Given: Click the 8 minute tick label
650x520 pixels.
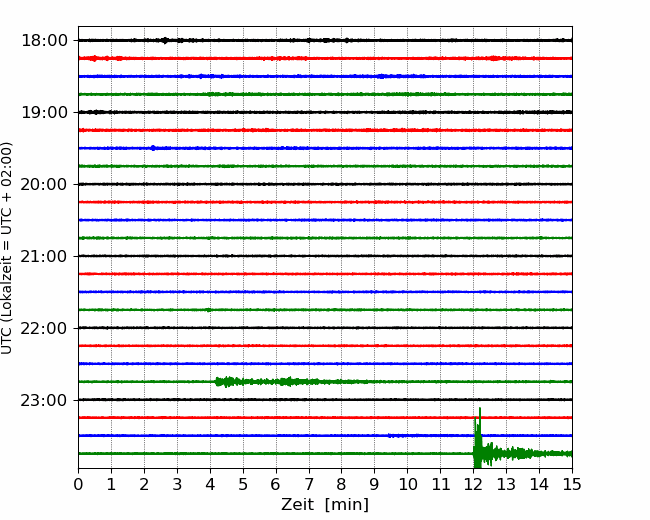Looking at the screenshot, I should [342, 484].
